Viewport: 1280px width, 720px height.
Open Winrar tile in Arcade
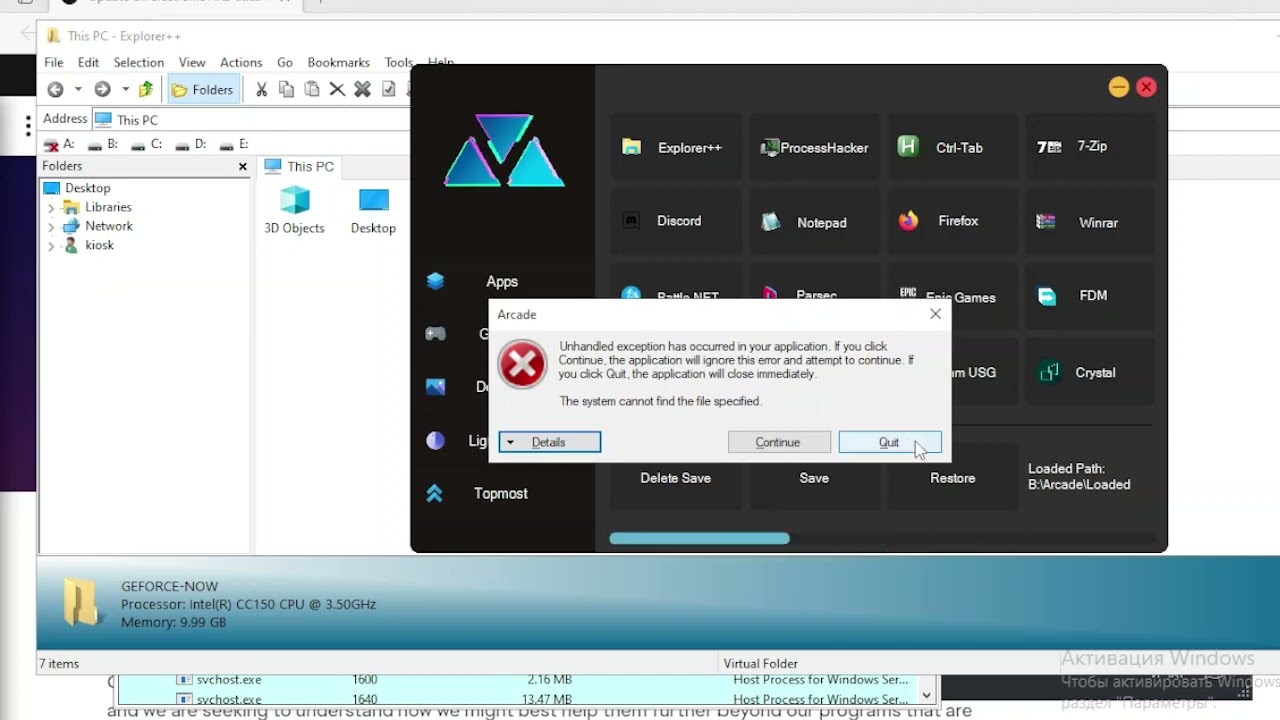(1090, 222)
